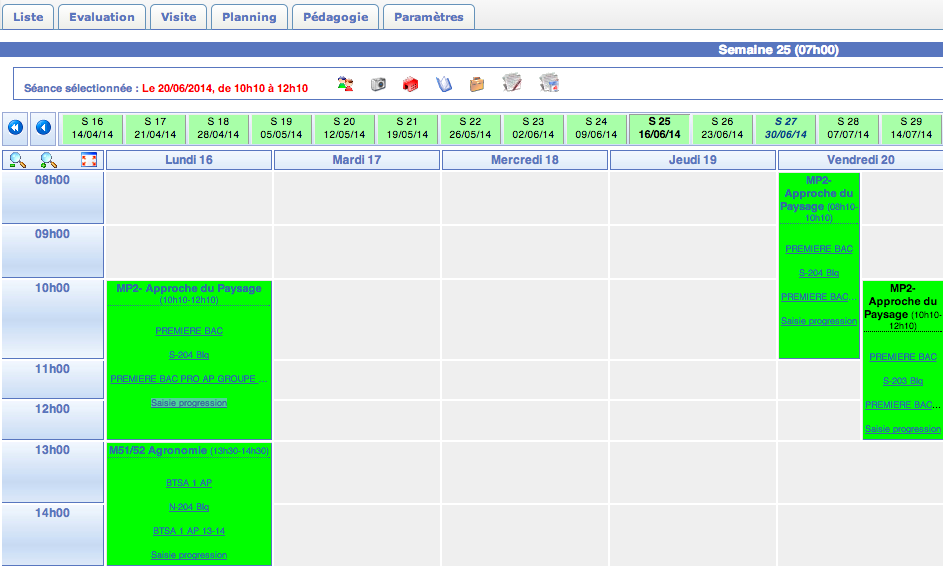Viewport: 943px width, 568px height.
Task: Zoom in with the plus magnifier
Action: tap(48, 160)
